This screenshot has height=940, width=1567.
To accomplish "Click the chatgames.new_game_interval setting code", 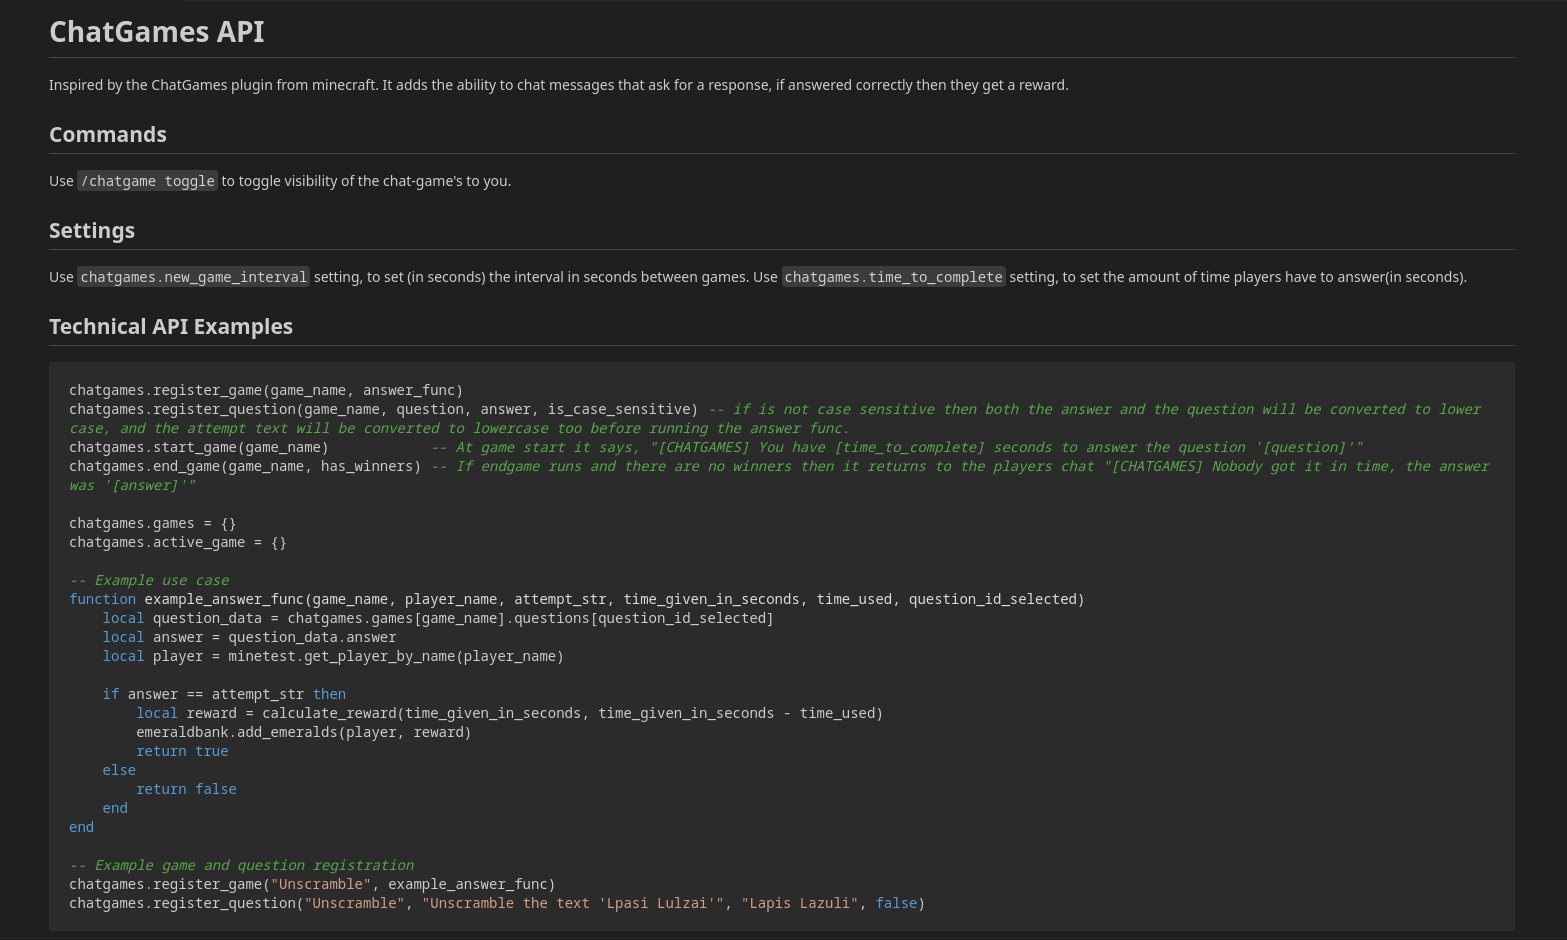I will click(x=194, y=277).
